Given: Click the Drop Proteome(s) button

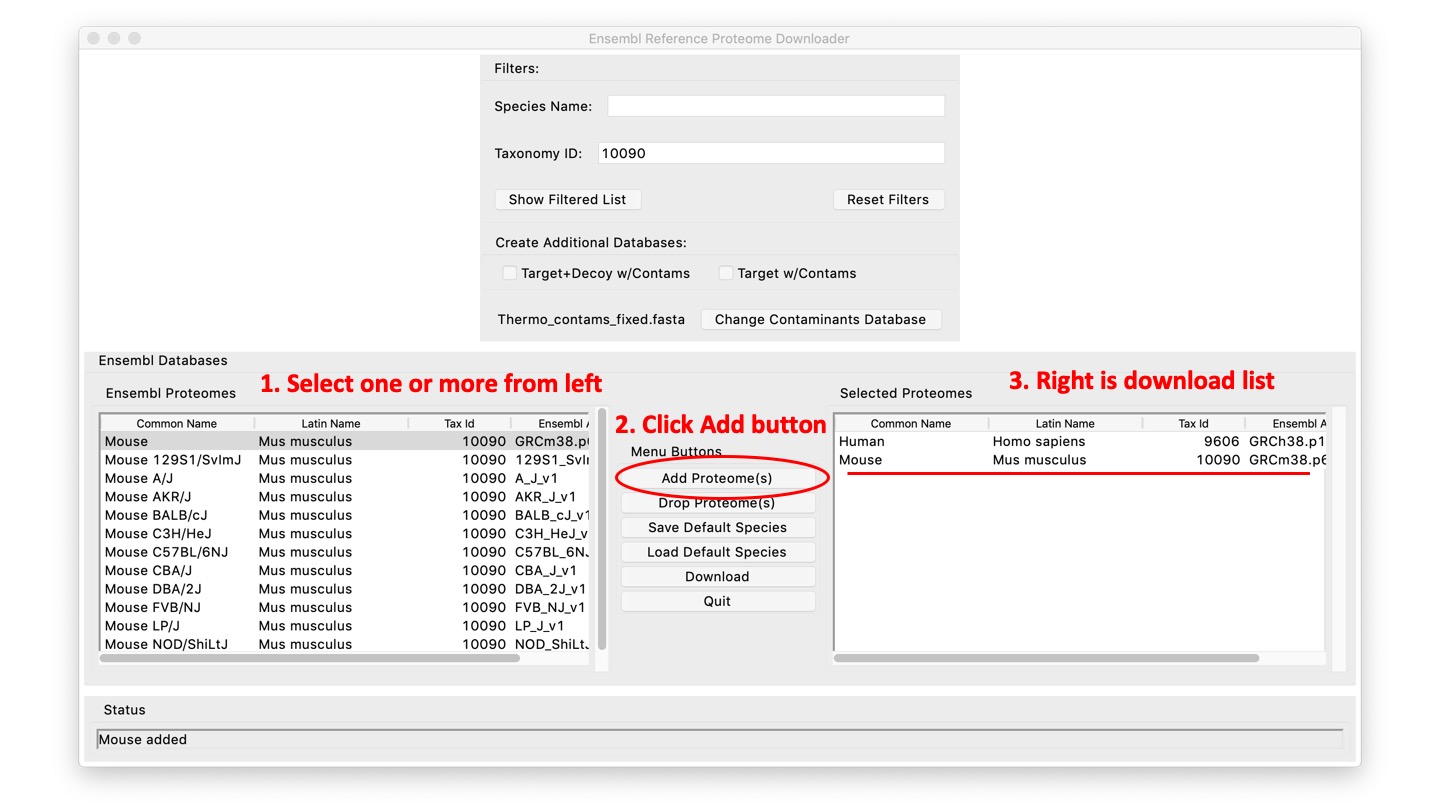Looking at the screenshot, I should click(x=717, y=503).
